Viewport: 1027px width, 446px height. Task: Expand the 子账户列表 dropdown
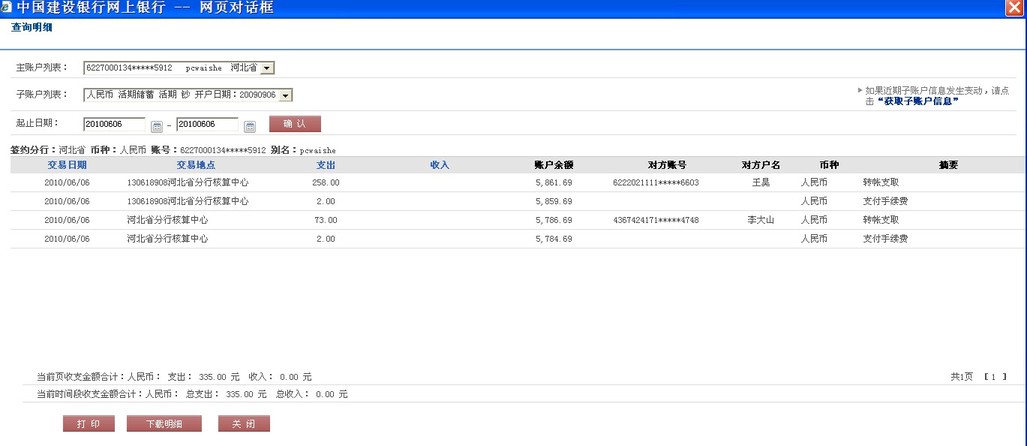[x=286, y=95]
